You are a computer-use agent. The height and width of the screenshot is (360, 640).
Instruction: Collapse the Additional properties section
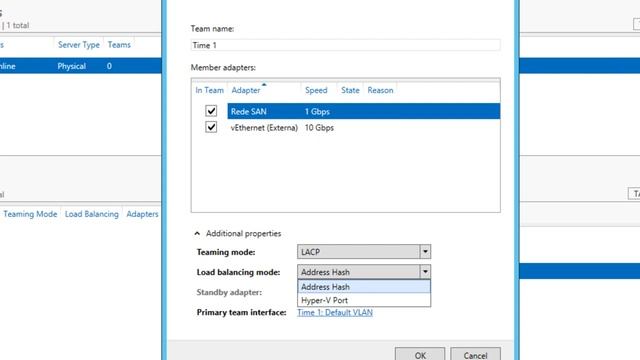197,233
